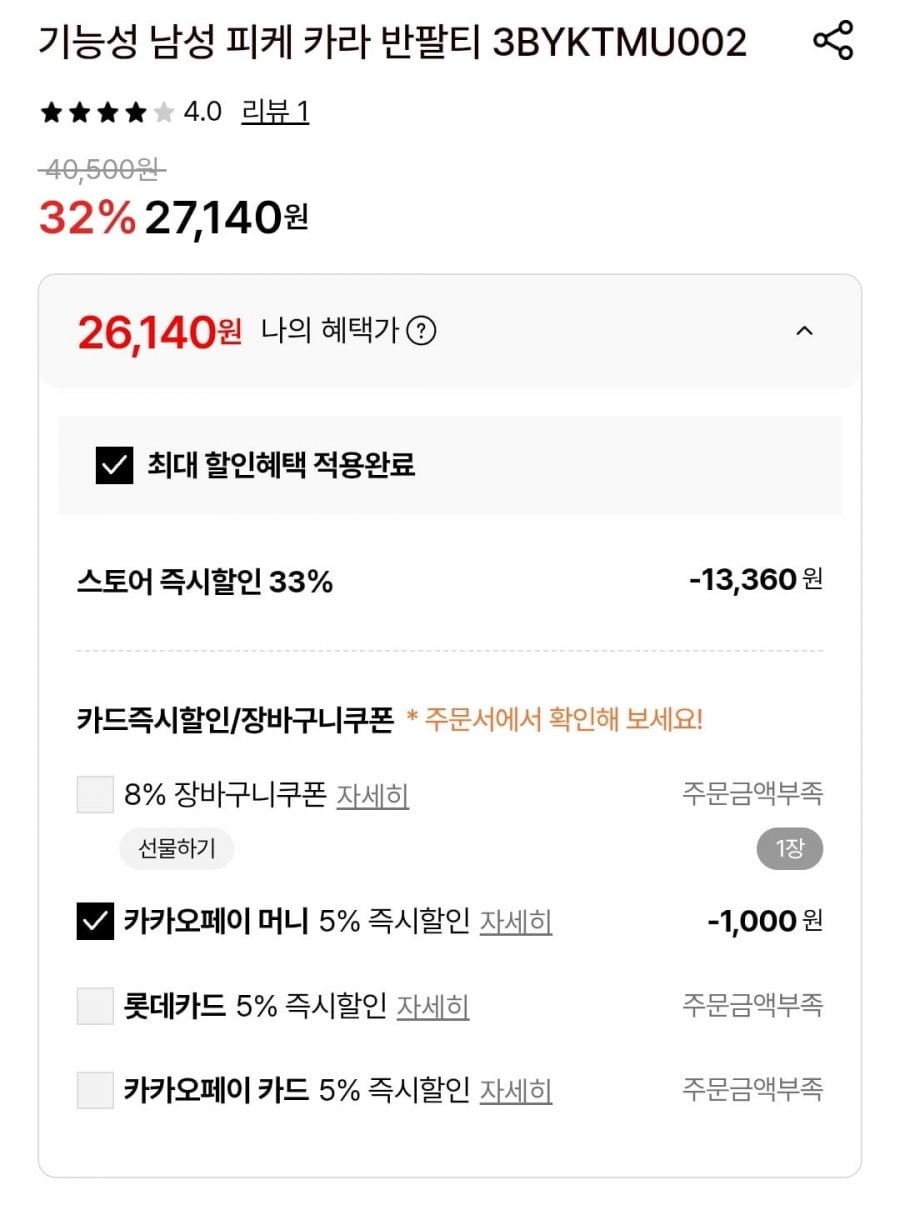The width and height of the screenshot is (900, 1210).
Task: Select the 롯데카드 5% 즉시할인 checkbox
Action: pyautogui.click(x=96, y=1005)
